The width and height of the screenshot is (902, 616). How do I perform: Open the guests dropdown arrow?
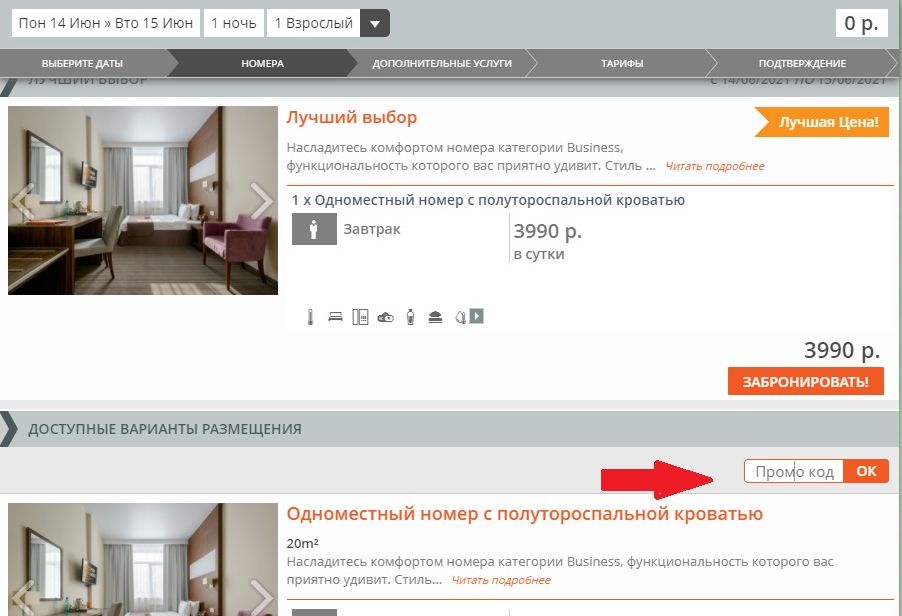375,24
